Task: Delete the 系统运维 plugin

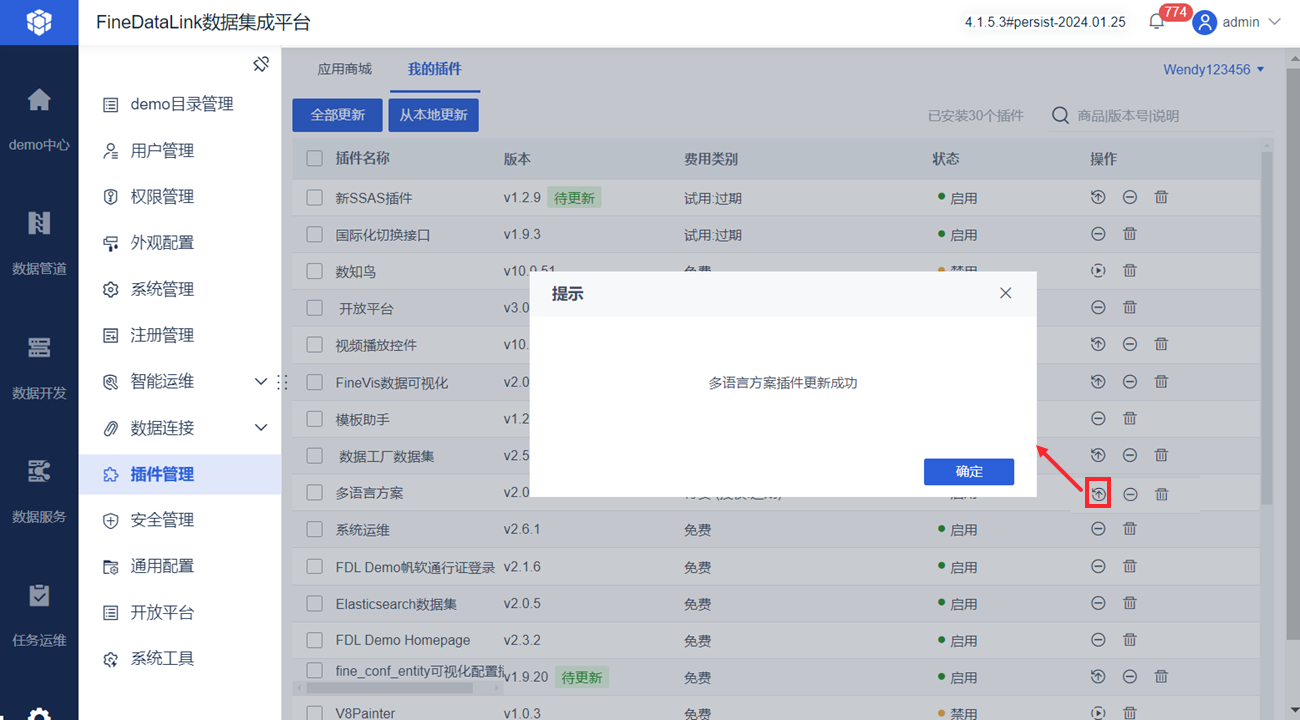Action: 1130,529
